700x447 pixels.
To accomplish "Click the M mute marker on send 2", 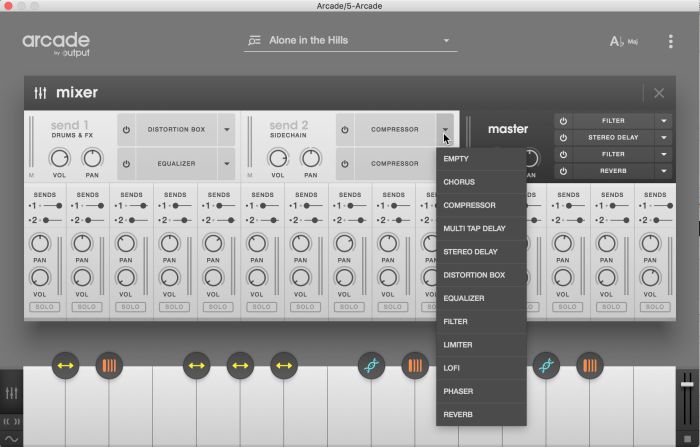I will pyautogui.click(x=250, y=175).
